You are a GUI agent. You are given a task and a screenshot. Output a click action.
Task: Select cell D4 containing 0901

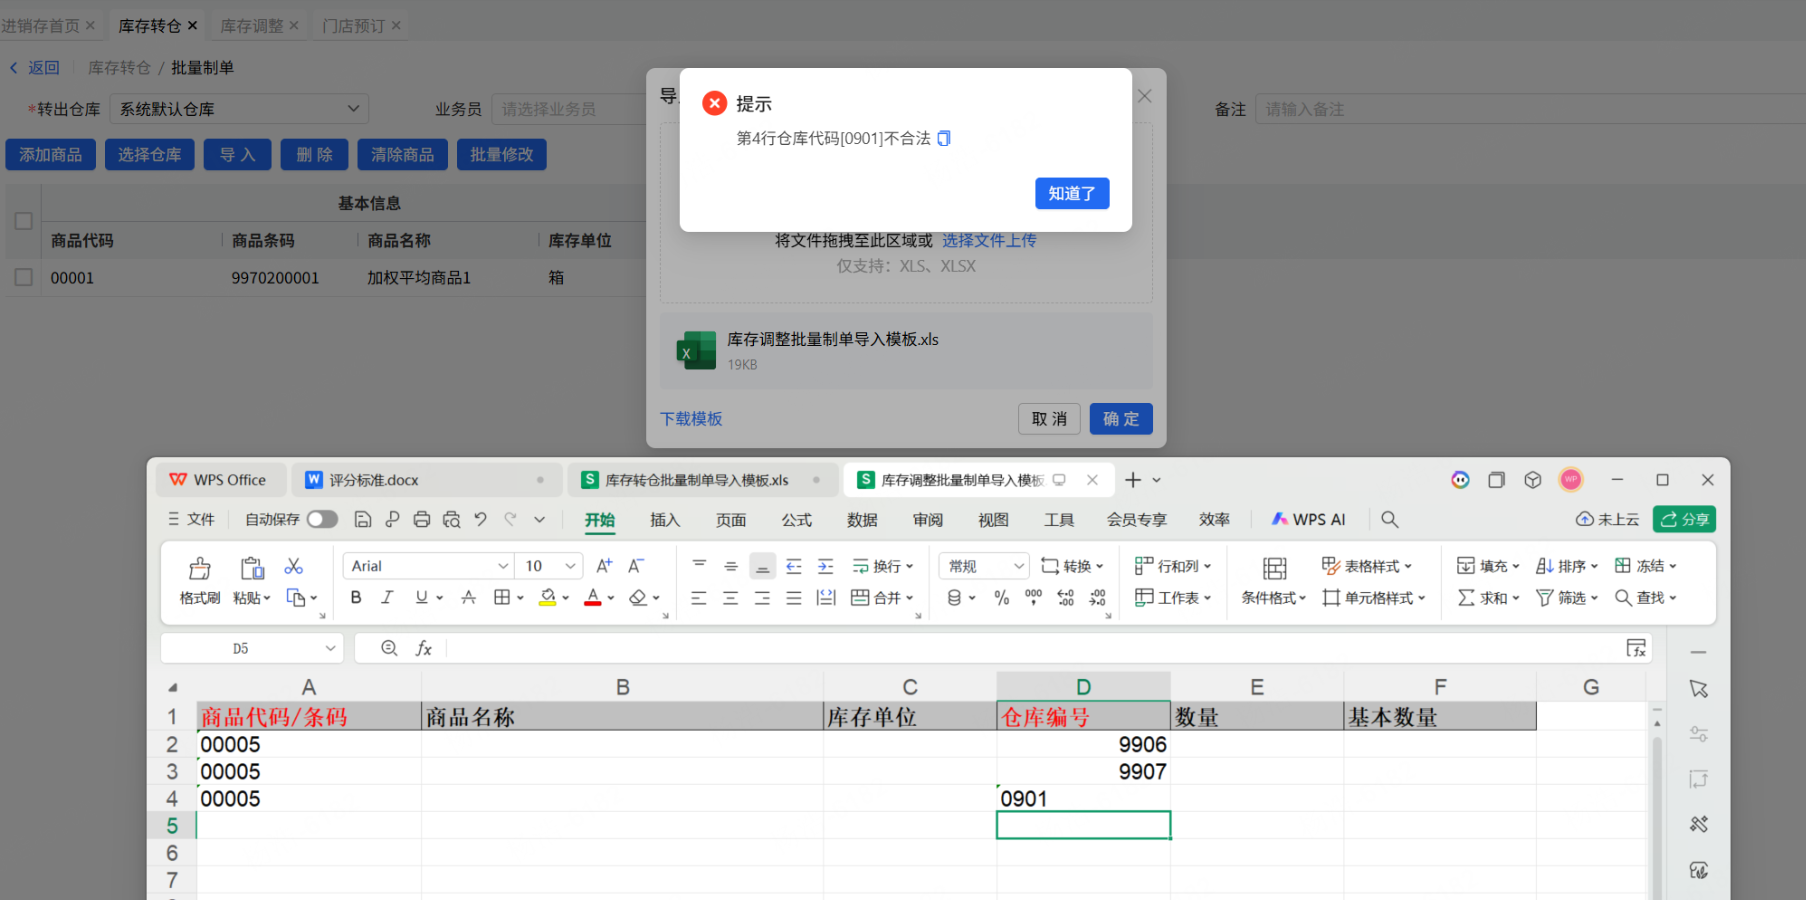[x=1083, y=798]
